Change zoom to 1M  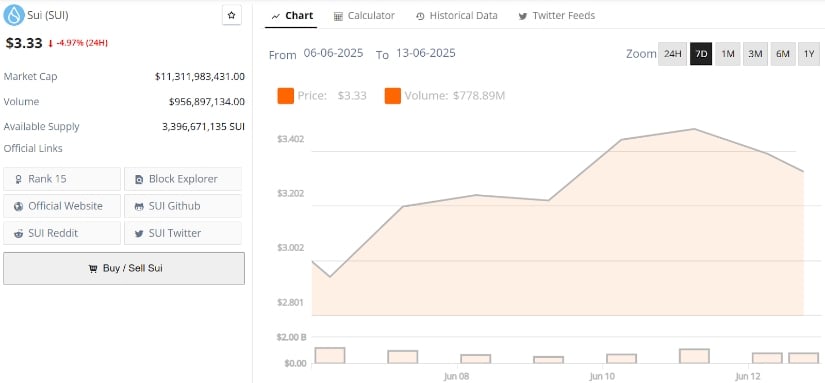pos(728,54)
